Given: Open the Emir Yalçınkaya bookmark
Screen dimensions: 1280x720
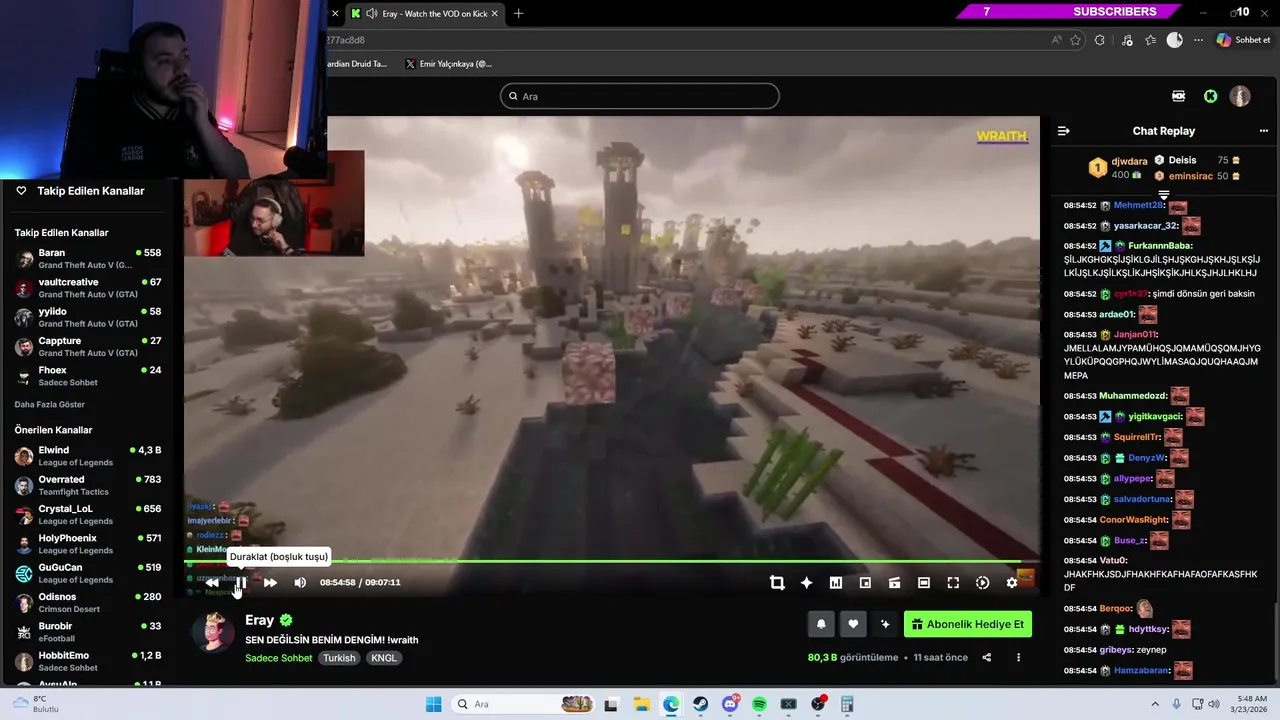Looking at the screenshot, I should pyautogui.click(x=449, y=64).
